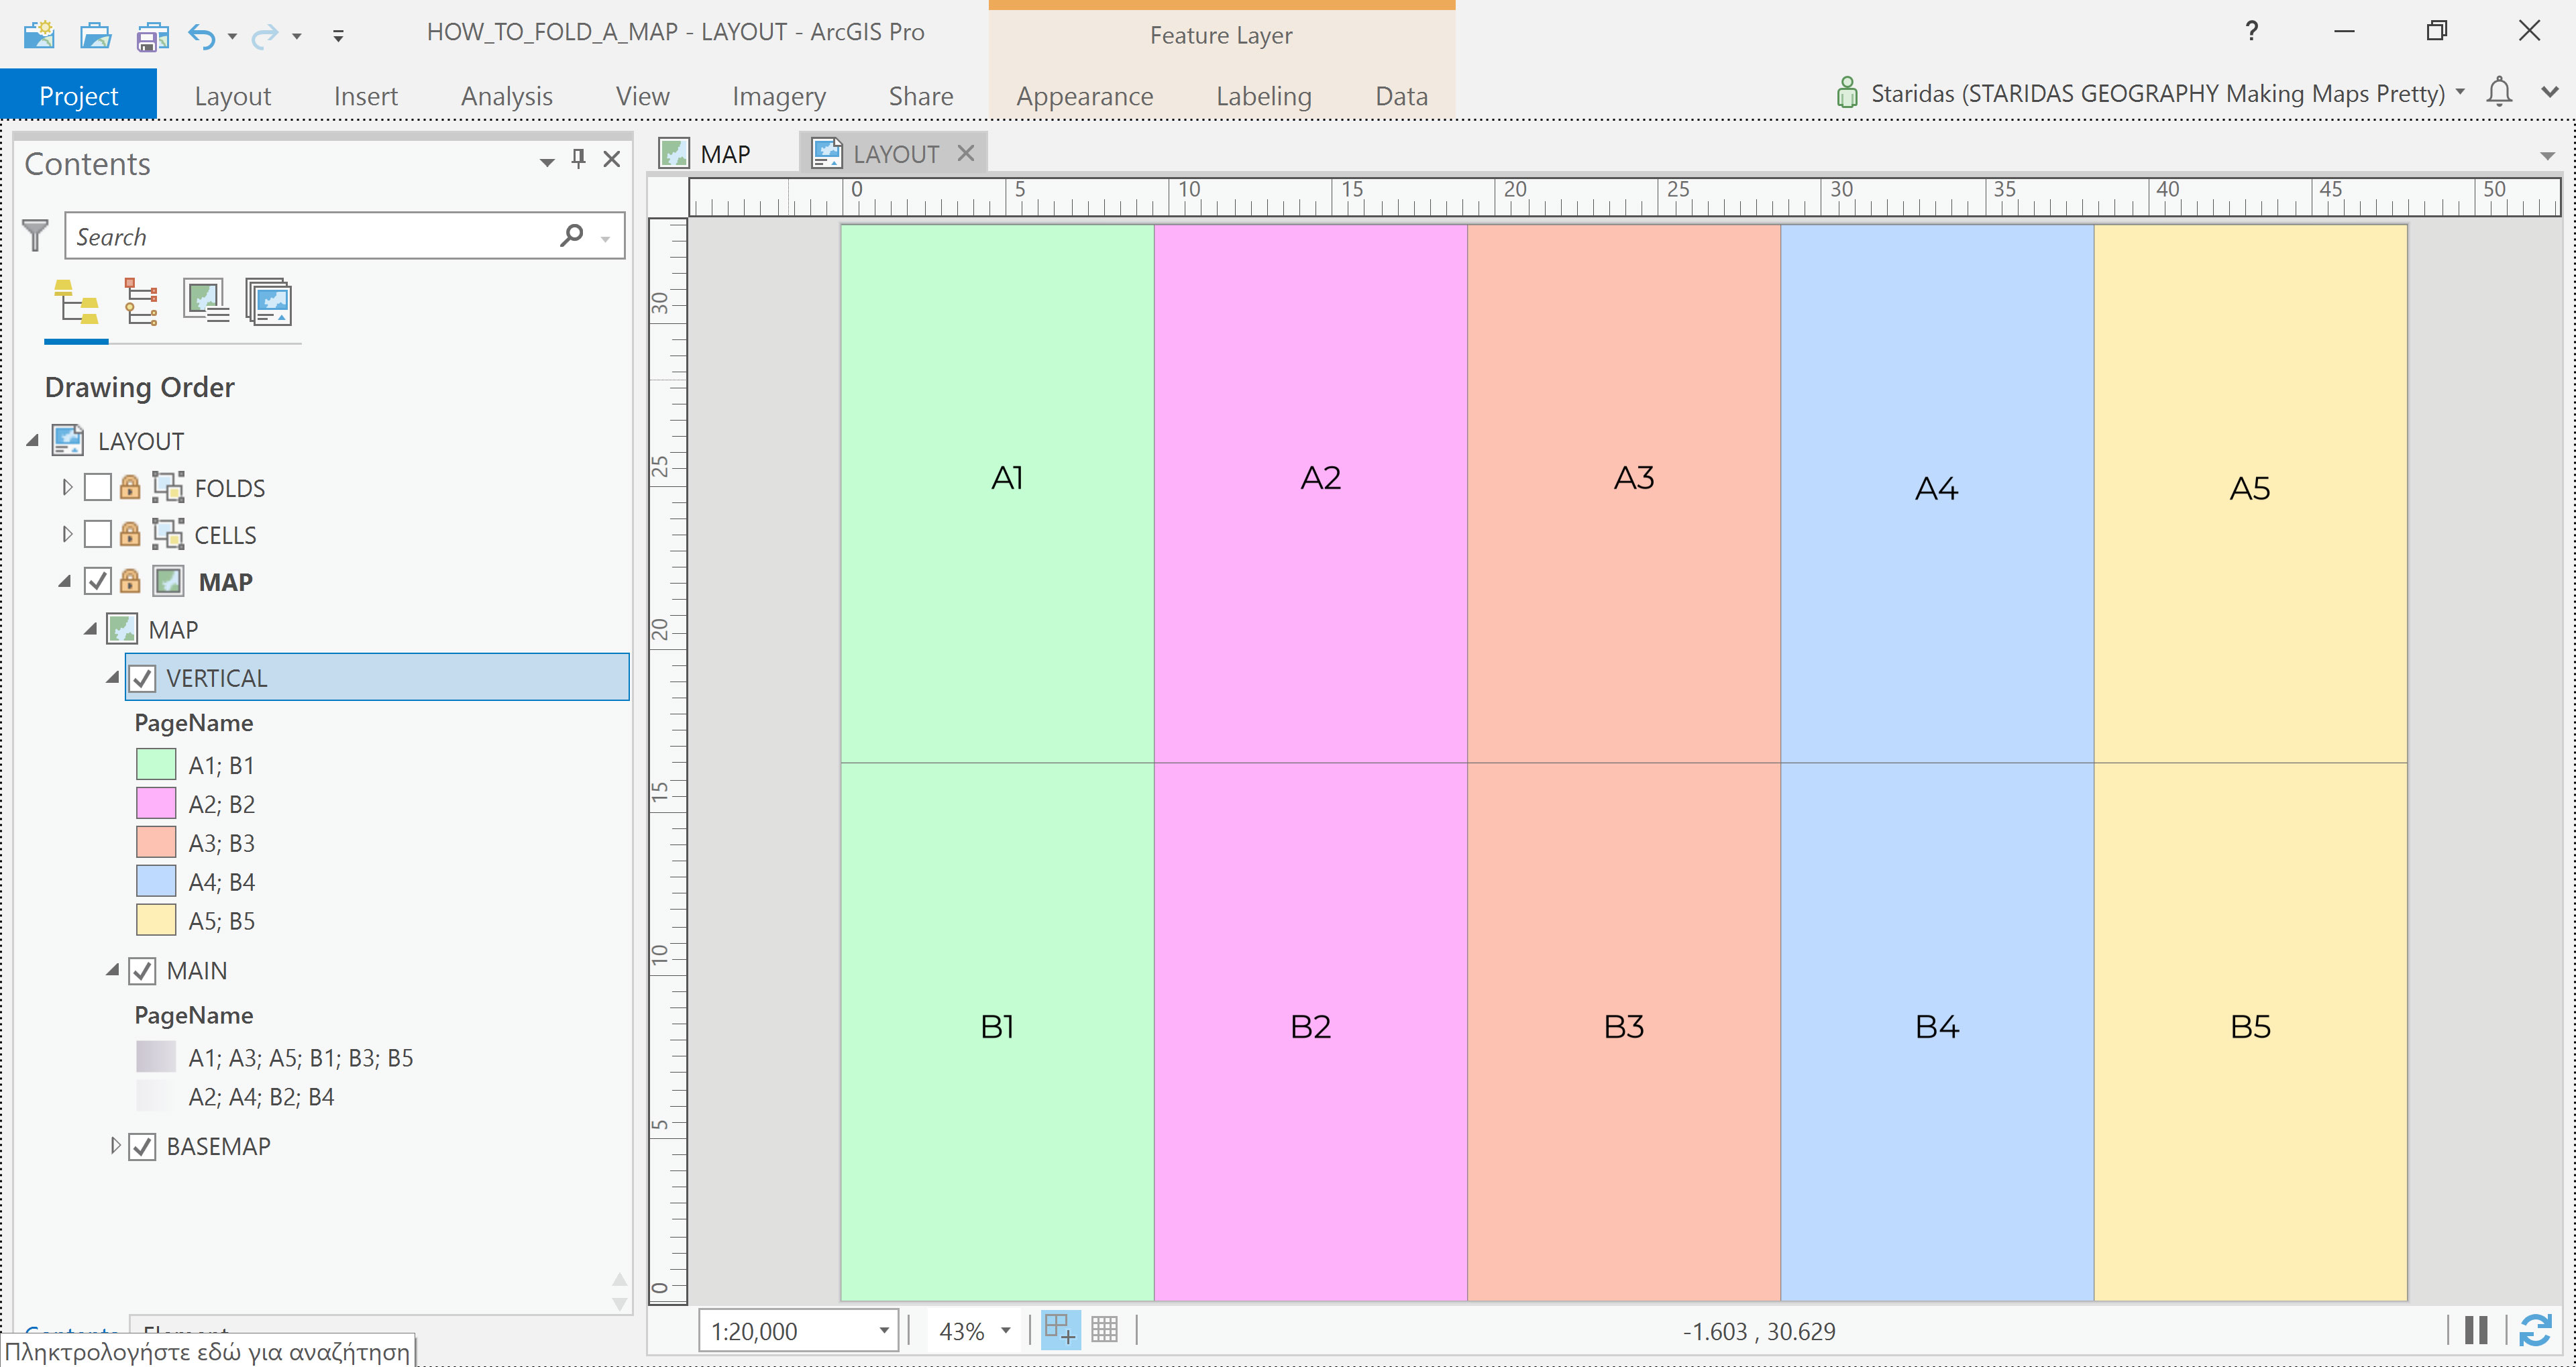Click the List By Element Type icon

140,302
